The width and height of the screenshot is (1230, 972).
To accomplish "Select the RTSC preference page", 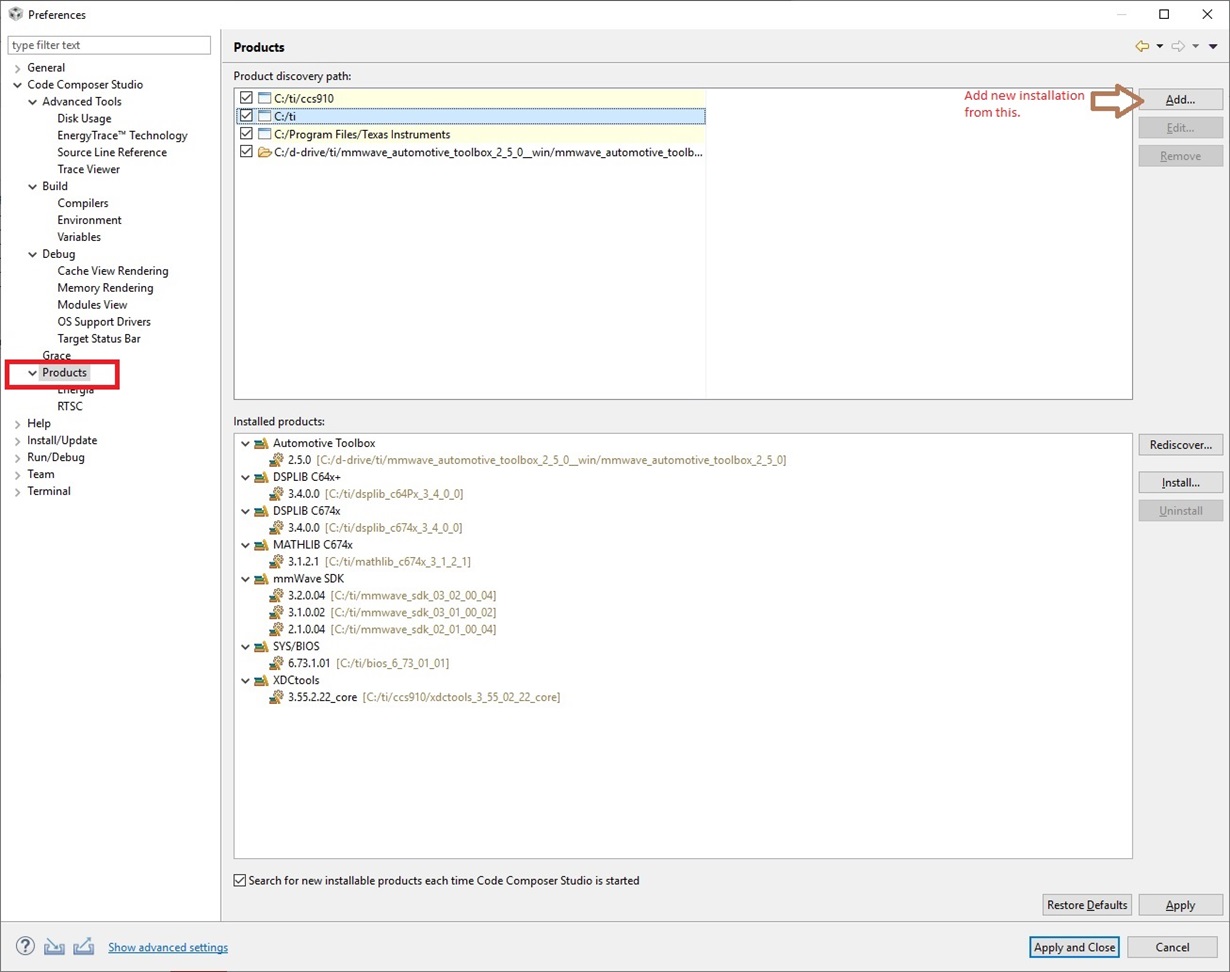I will pos(70,407).
